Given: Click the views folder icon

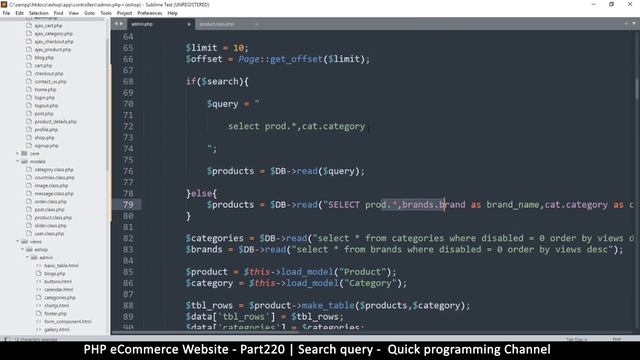Looking at the screenshot, I should (24, 242).
